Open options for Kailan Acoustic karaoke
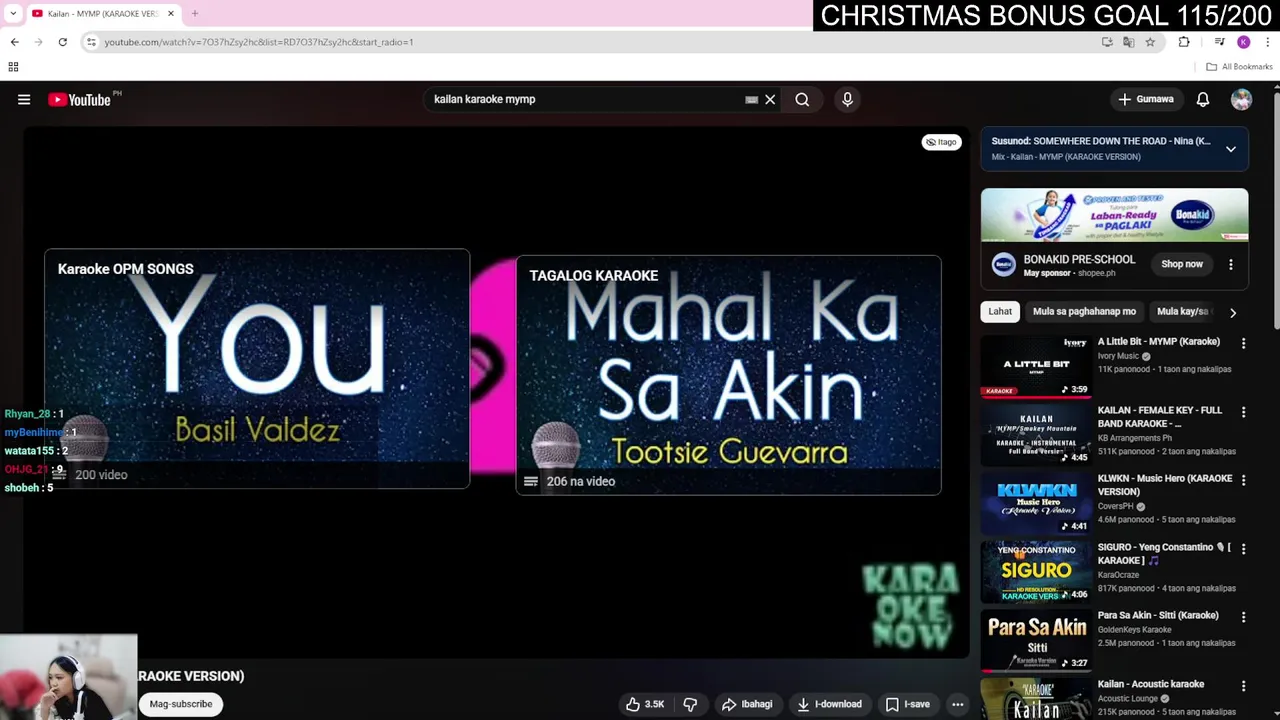The height and width of the screenshot is (720, 1280). [1243, 686]
